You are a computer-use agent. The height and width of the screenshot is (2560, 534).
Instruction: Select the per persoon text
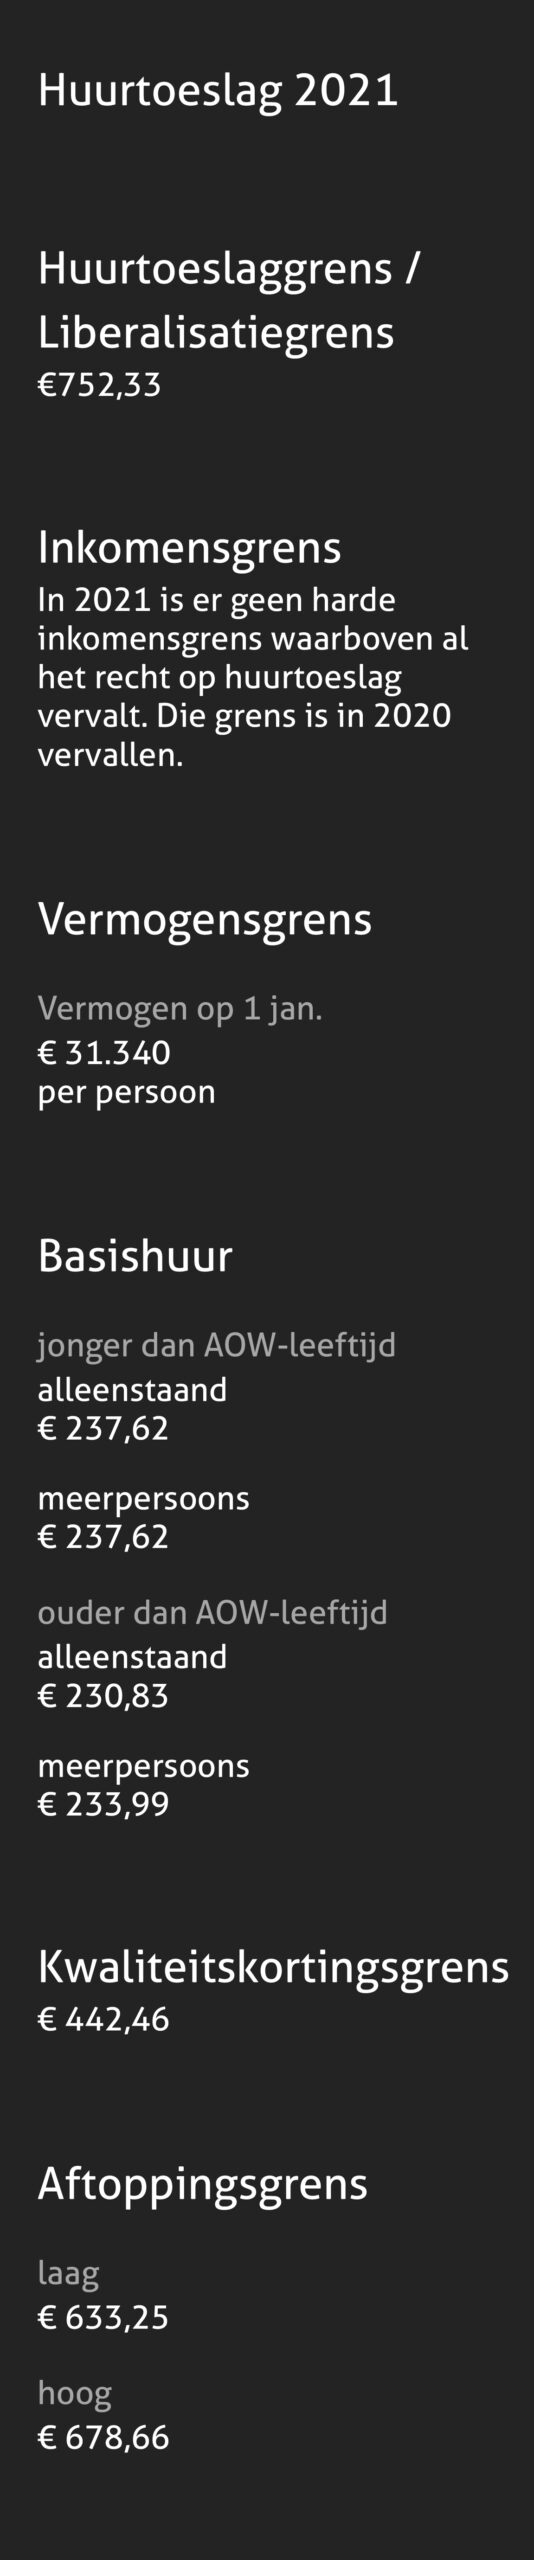click(127, 1092)
